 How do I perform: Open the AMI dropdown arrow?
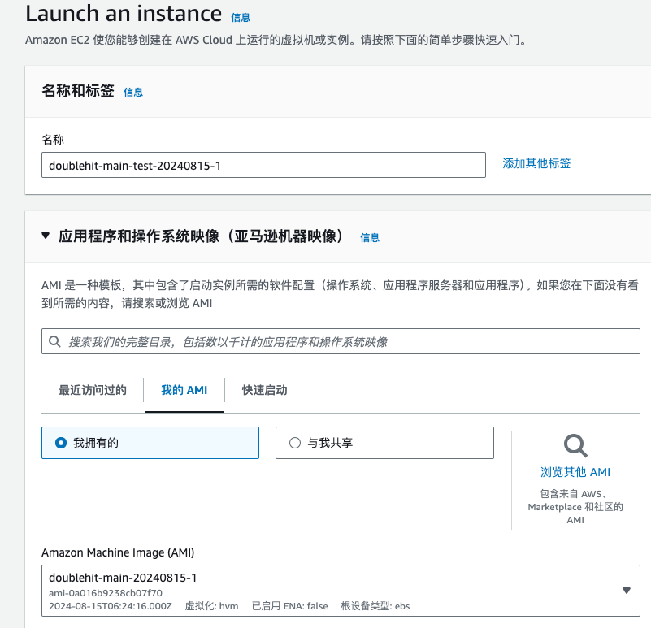[627, 590]
